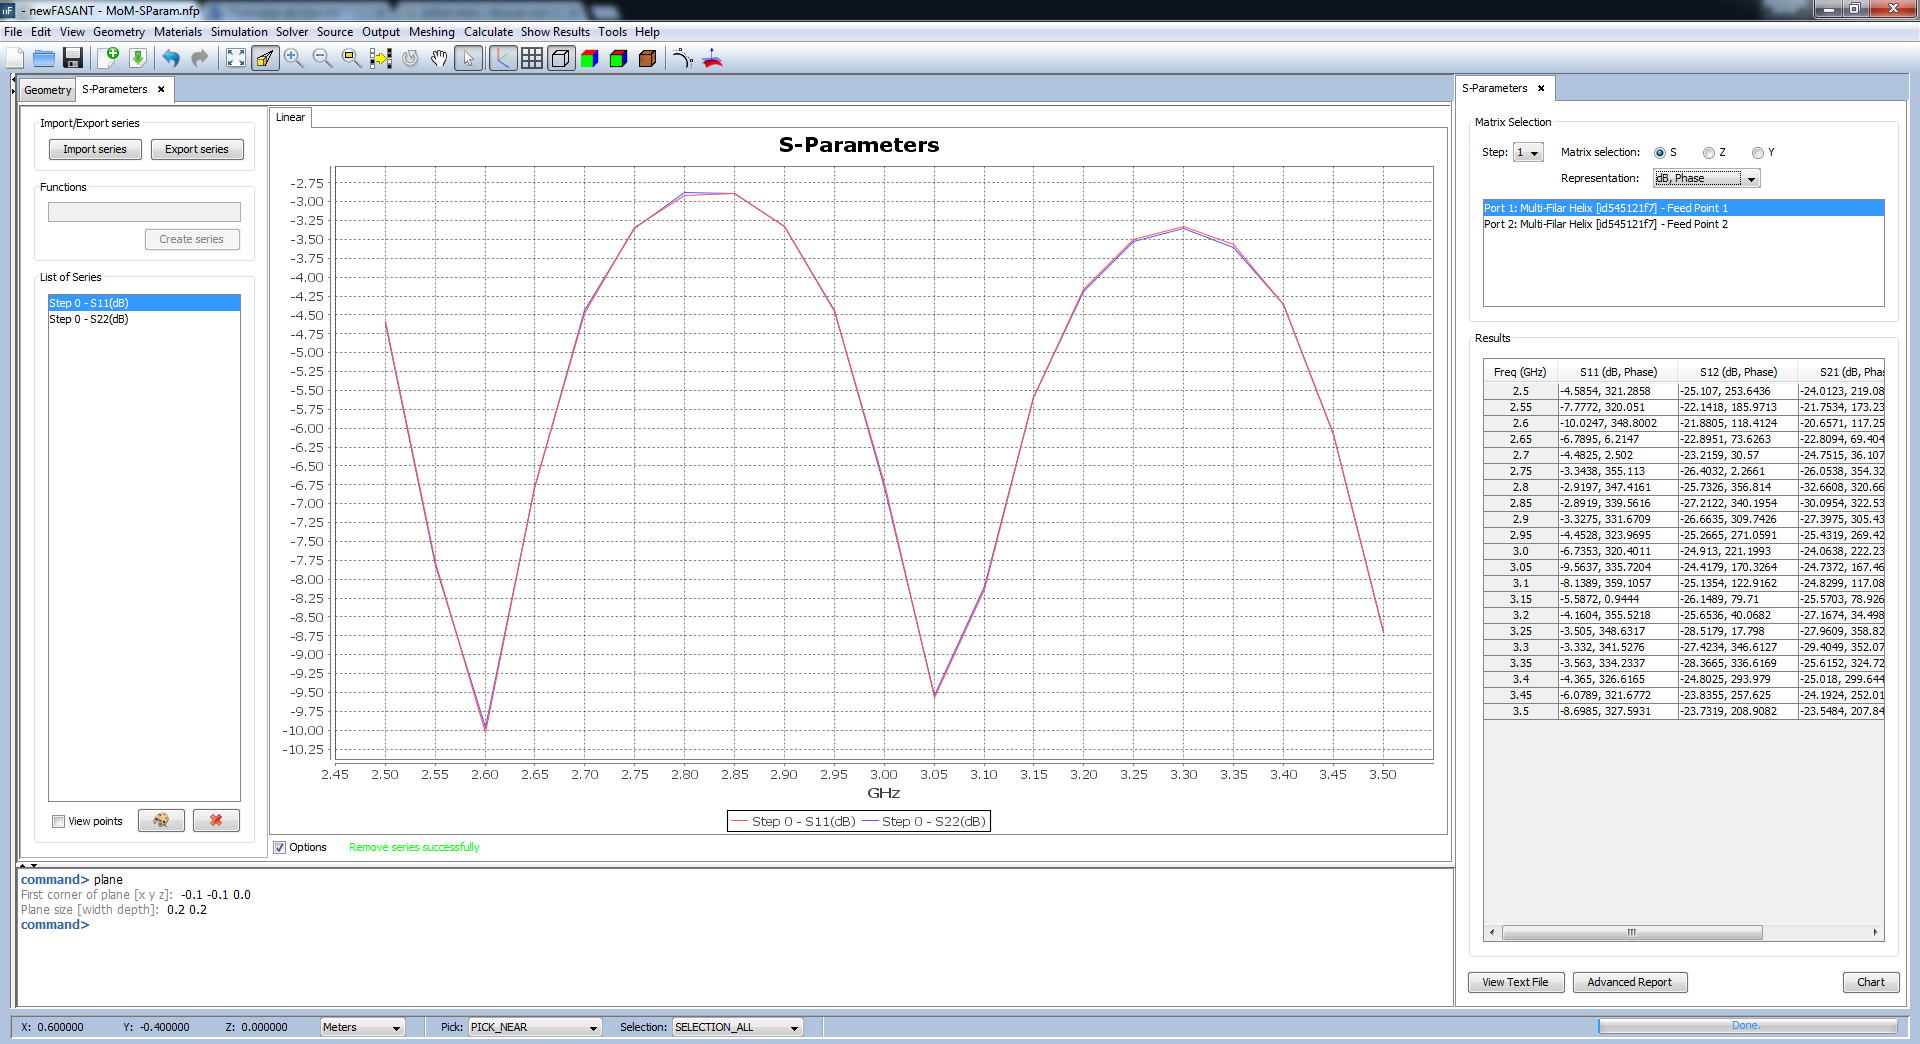Select the Pan hand tool
The image size is (1920, 1044).
[x=439, y=58]
